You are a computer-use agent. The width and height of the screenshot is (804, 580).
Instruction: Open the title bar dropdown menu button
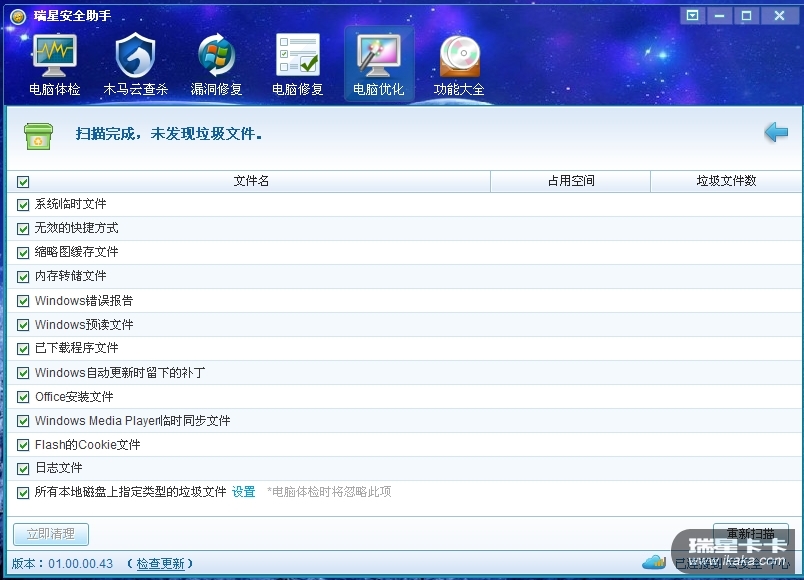(x=693, y=16)
